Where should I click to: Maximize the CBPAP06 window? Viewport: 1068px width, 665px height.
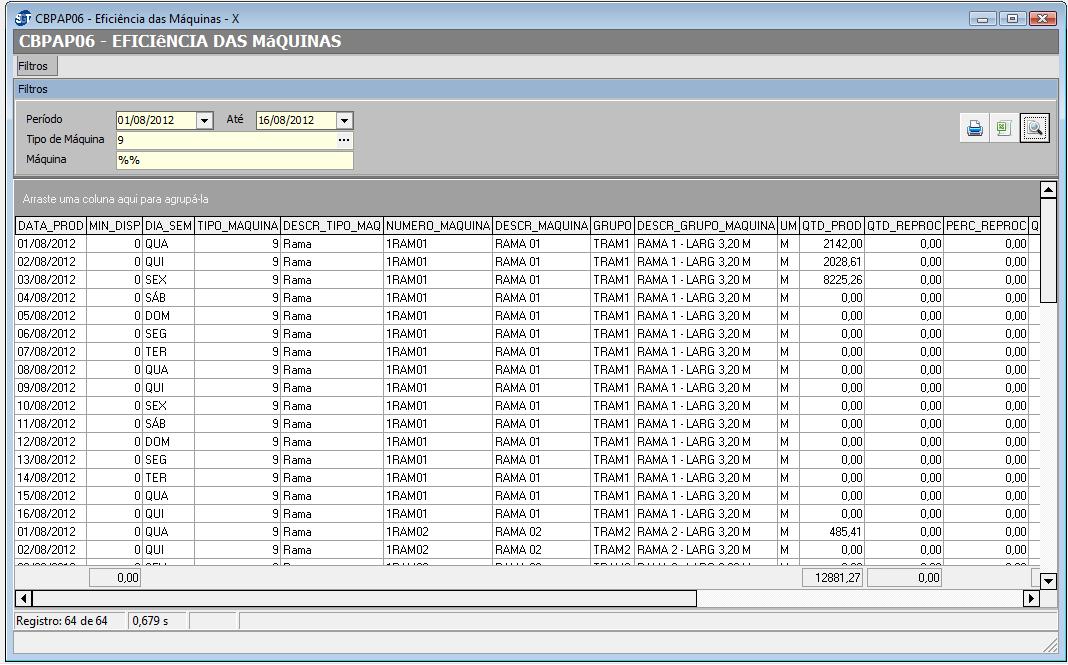pyautogui.click(x=1012, y=19)
